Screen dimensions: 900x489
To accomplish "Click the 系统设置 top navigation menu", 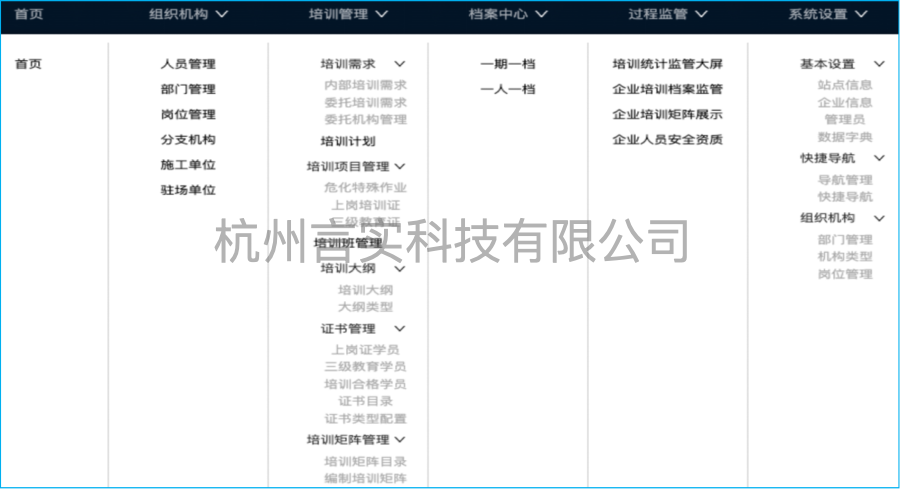I will point(828,14).
